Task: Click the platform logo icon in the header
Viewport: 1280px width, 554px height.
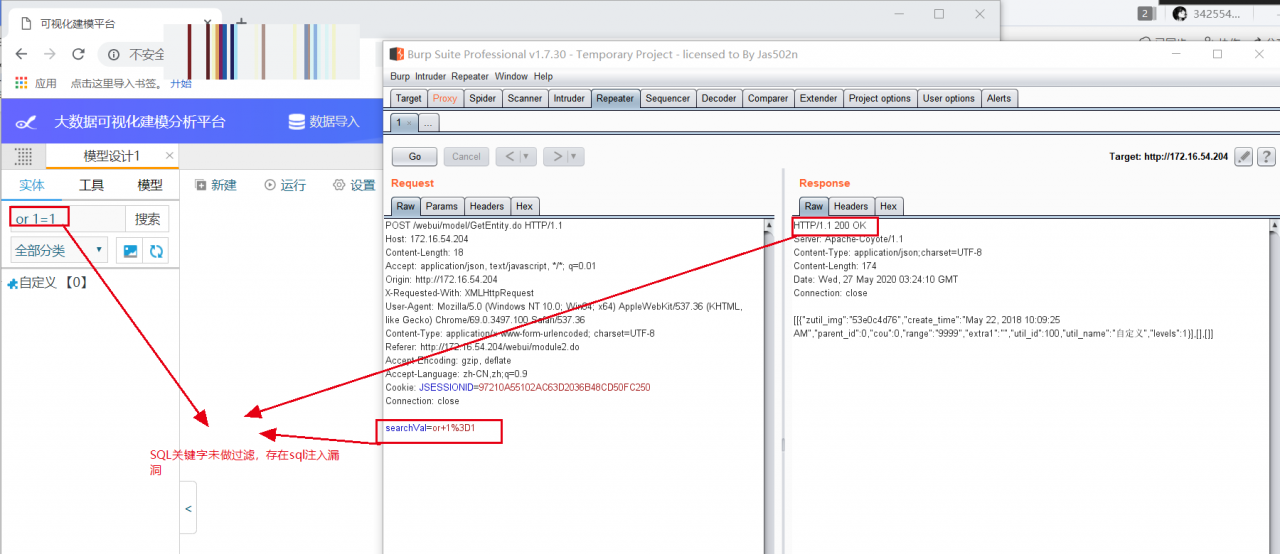Action: click(x=27, y=122)
